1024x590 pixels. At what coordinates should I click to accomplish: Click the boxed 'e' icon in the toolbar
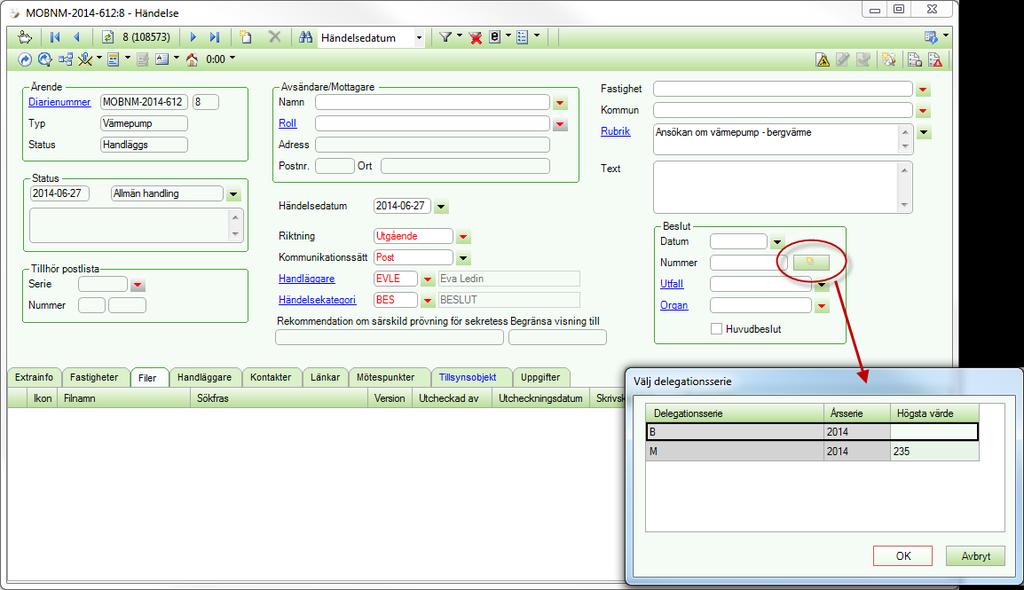pyautogui.click(x=495, y=37)
